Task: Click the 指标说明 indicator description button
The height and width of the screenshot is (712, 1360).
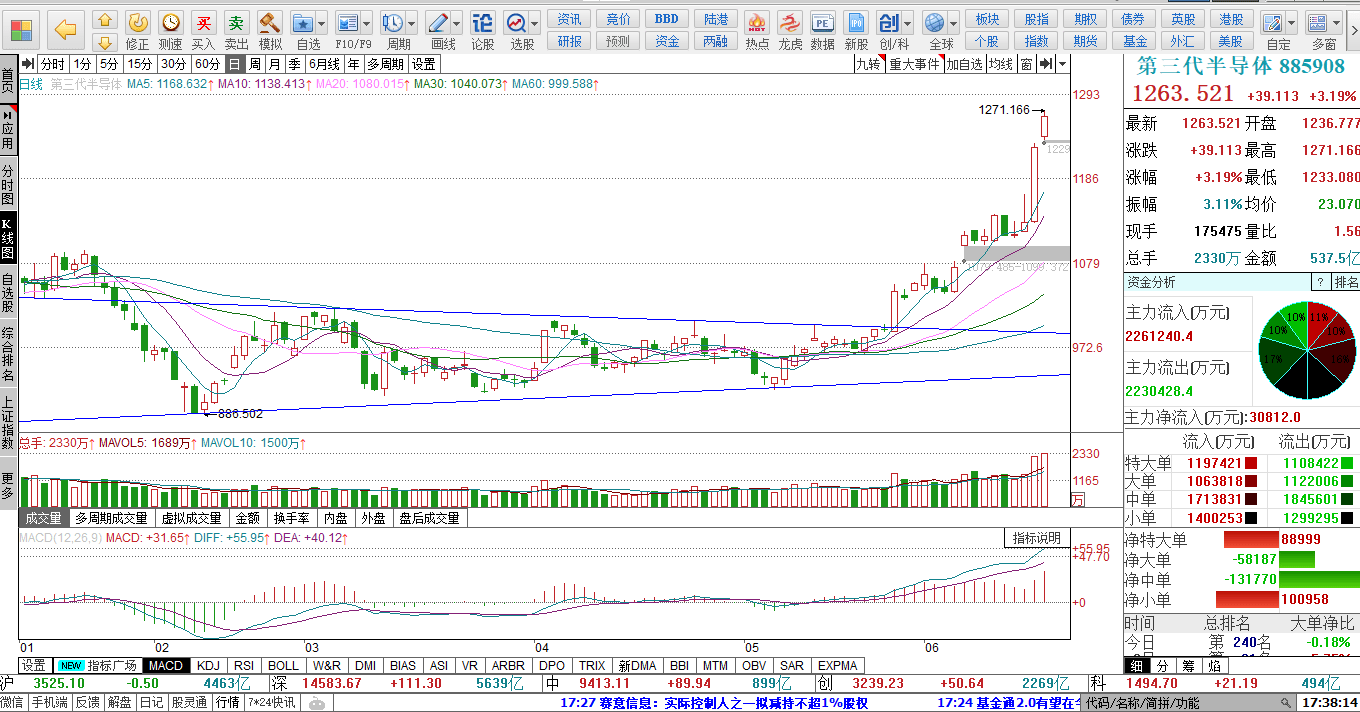Action: pos(1036,538)
